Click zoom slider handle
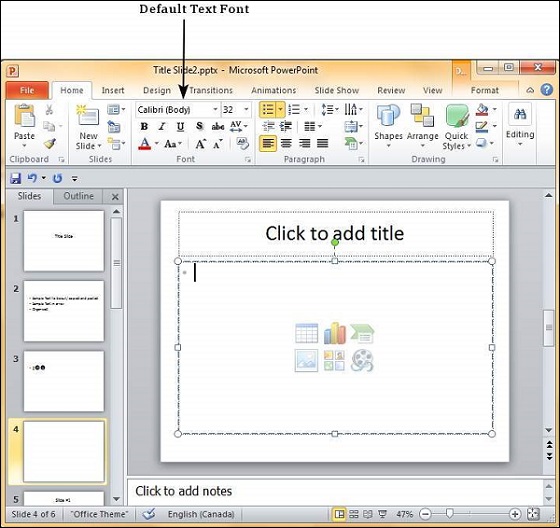The image size is (560, 528). point(450,514)
